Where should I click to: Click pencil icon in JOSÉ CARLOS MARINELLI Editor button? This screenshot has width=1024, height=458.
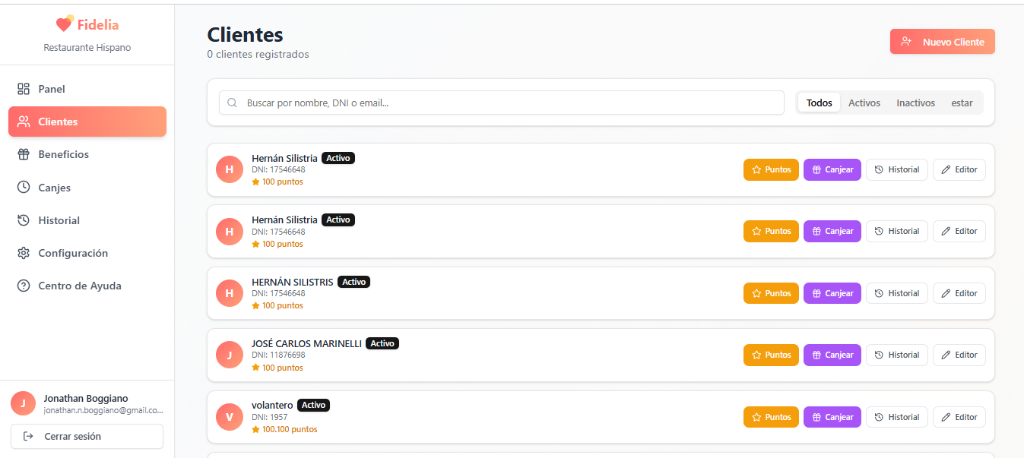coord(946,355)
